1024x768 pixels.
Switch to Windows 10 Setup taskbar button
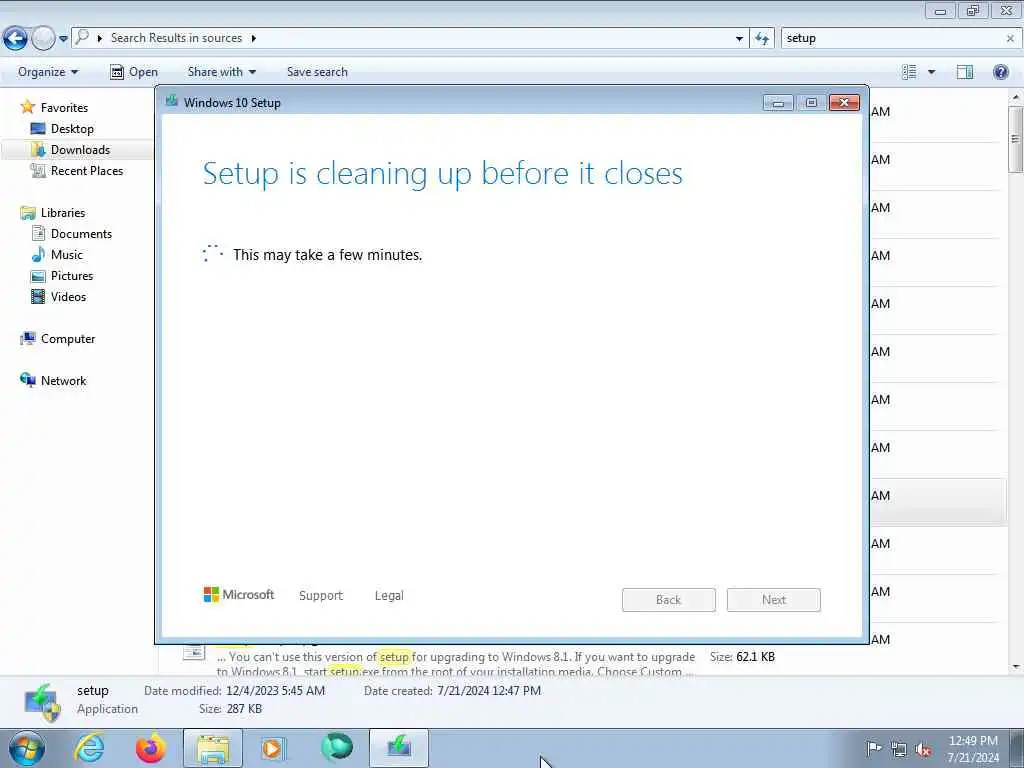(399, 748)
